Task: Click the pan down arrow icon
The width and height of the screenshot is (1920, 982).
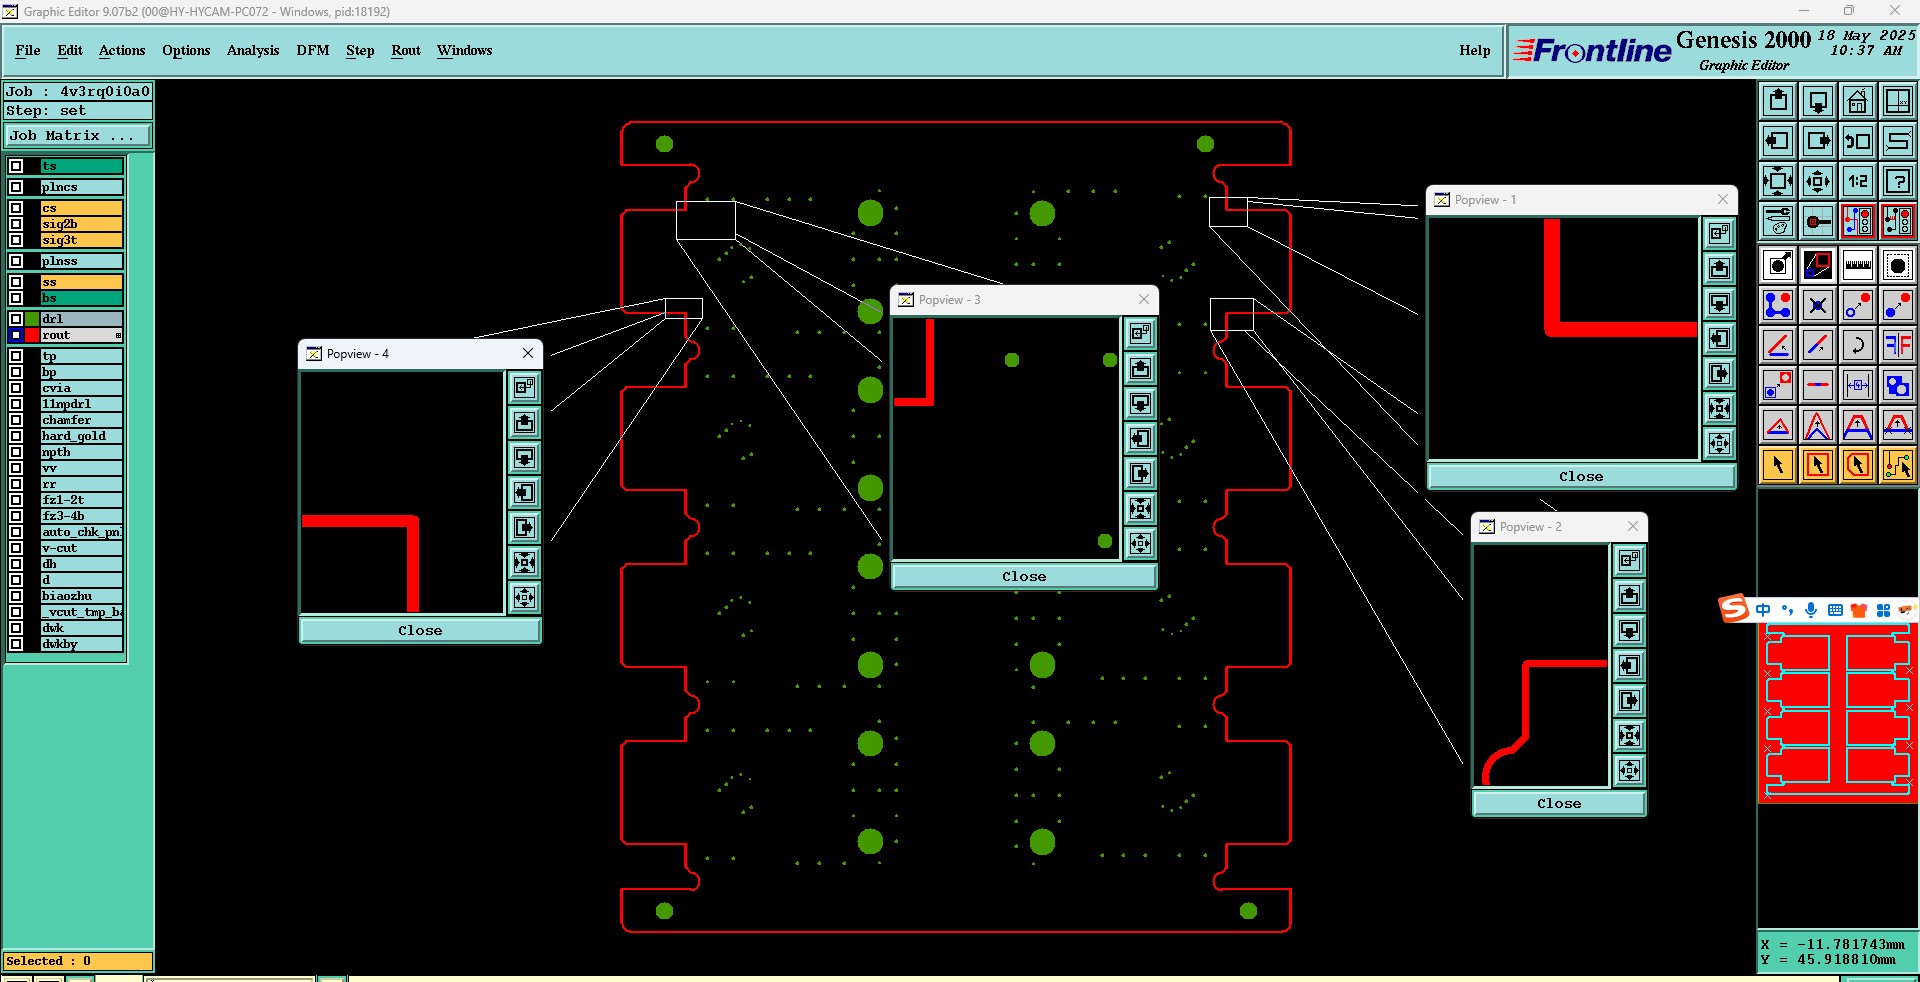Action: pyautogui.click(x=1818, y=101)
